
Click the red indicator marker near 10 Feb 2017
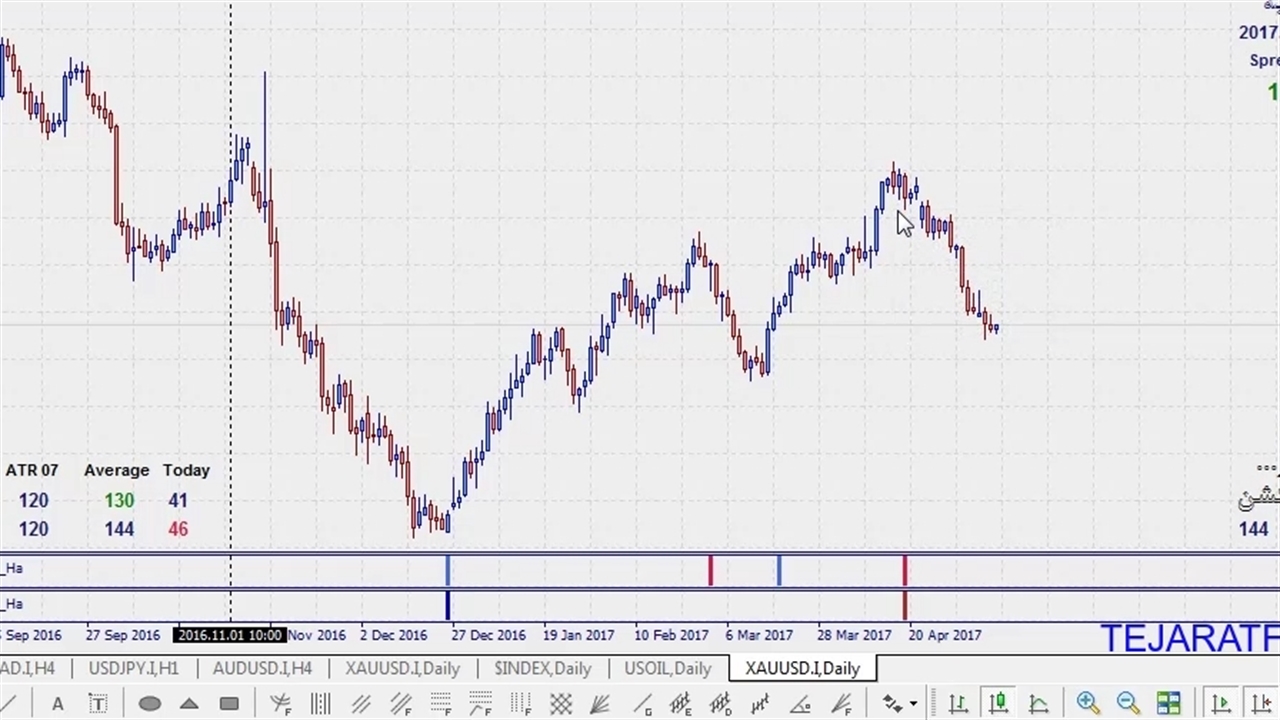click(x=710, y=570)
